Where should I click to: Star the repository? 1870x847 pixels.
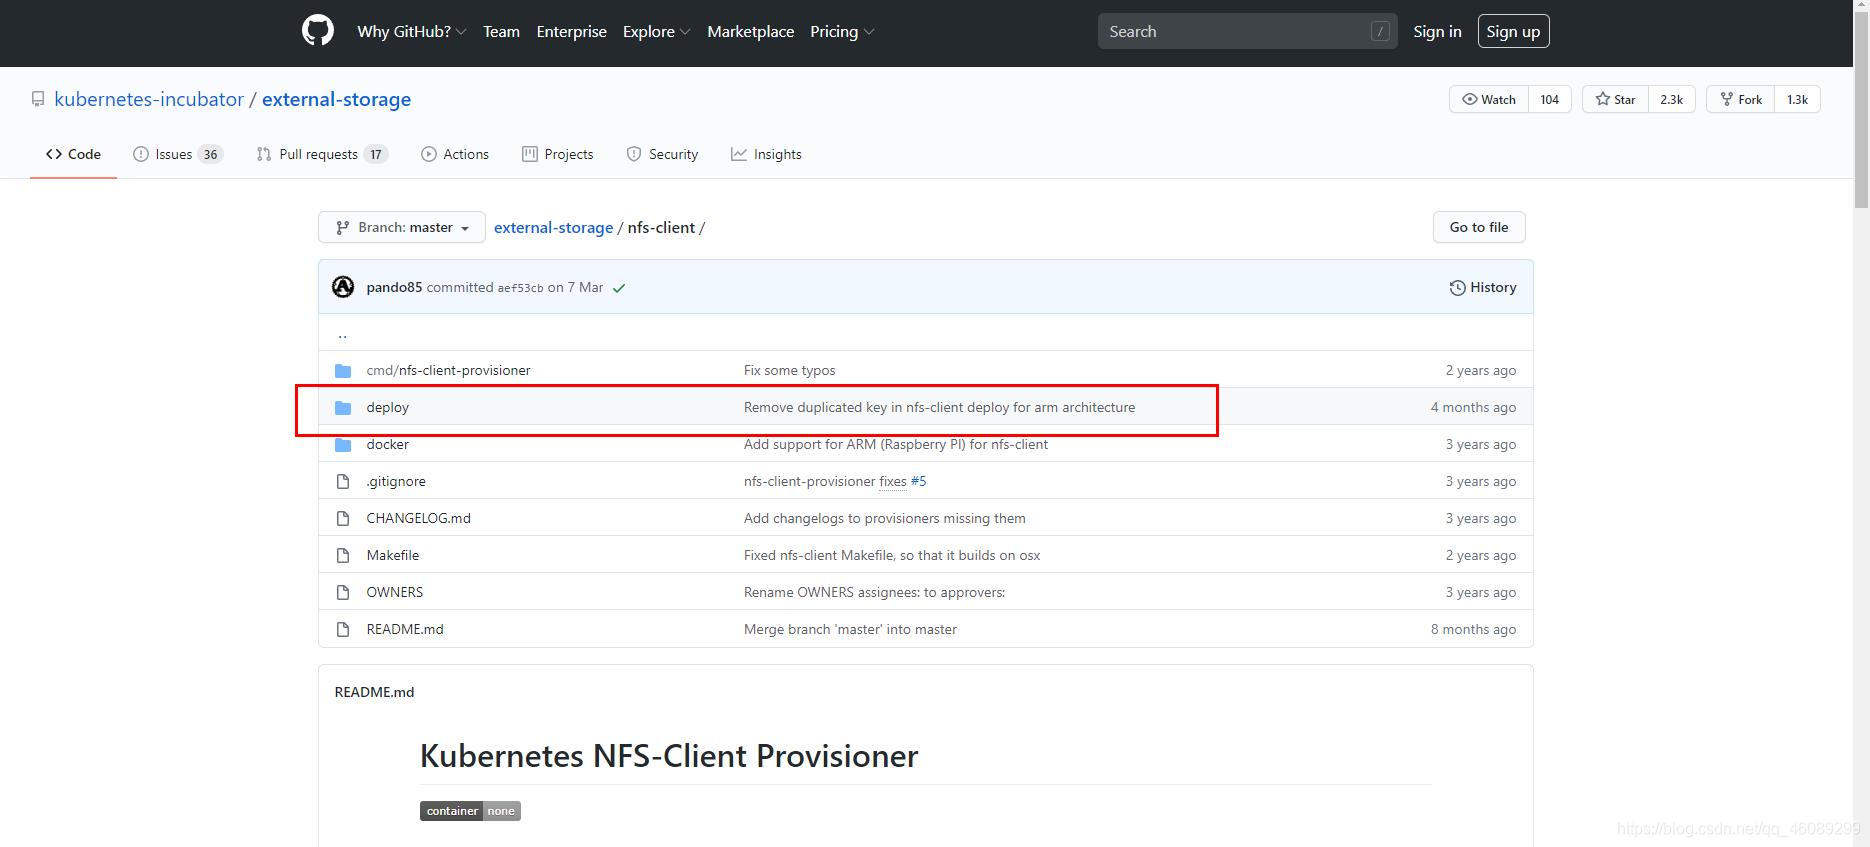click(x=1615, y=99)
